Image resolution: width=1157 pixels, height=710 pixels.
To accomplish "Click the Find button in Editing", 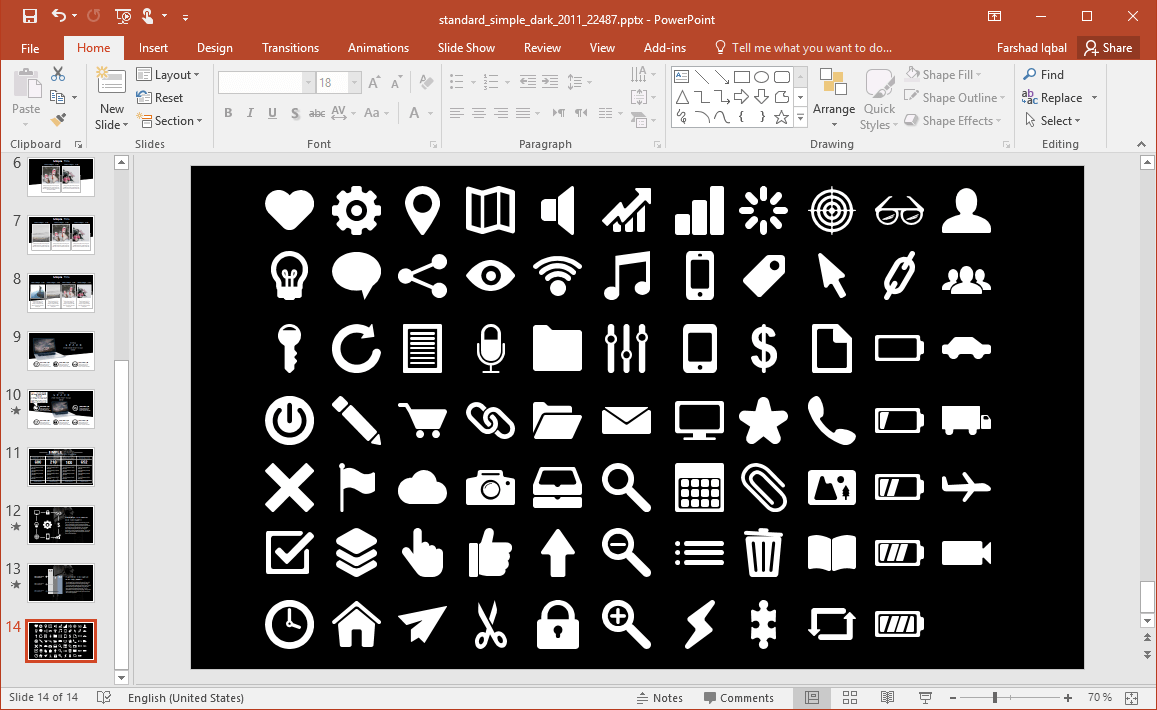I will point(1043,75).
